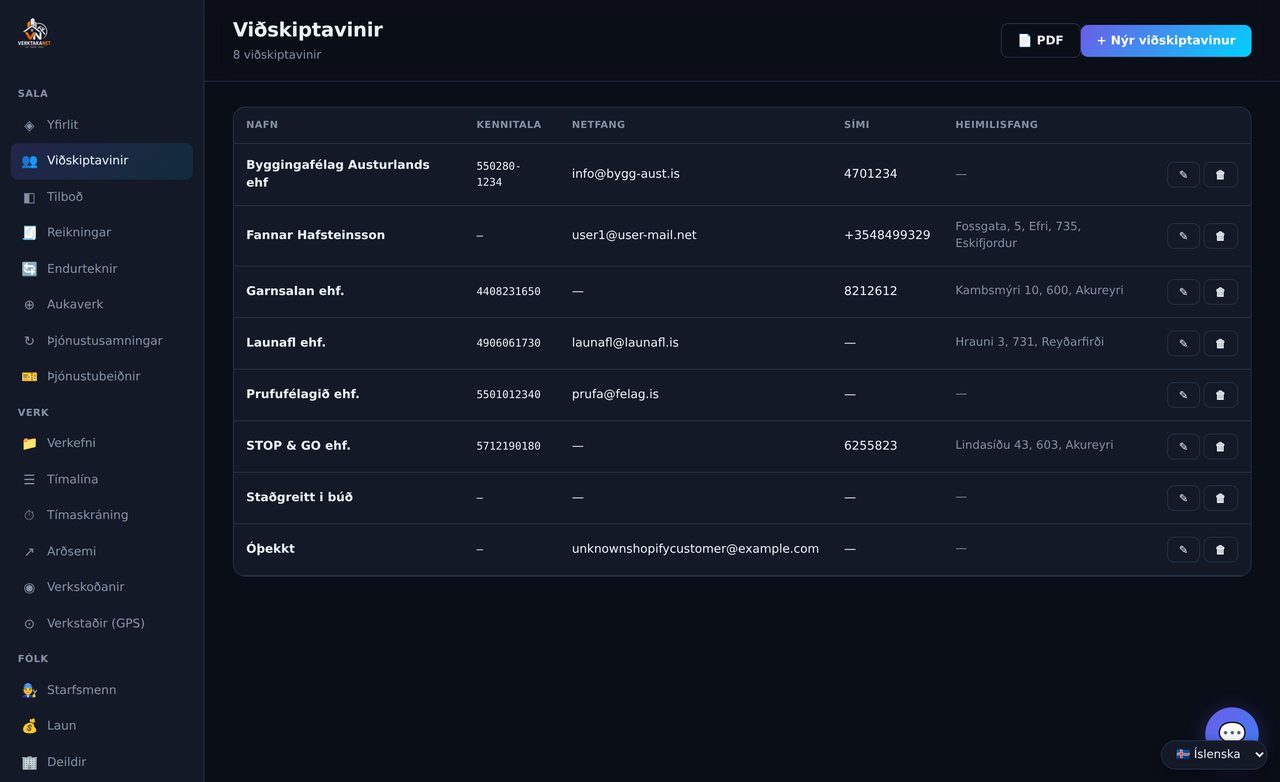Click trash icon for Prufufélagið ehf.

coord(1220,395)
